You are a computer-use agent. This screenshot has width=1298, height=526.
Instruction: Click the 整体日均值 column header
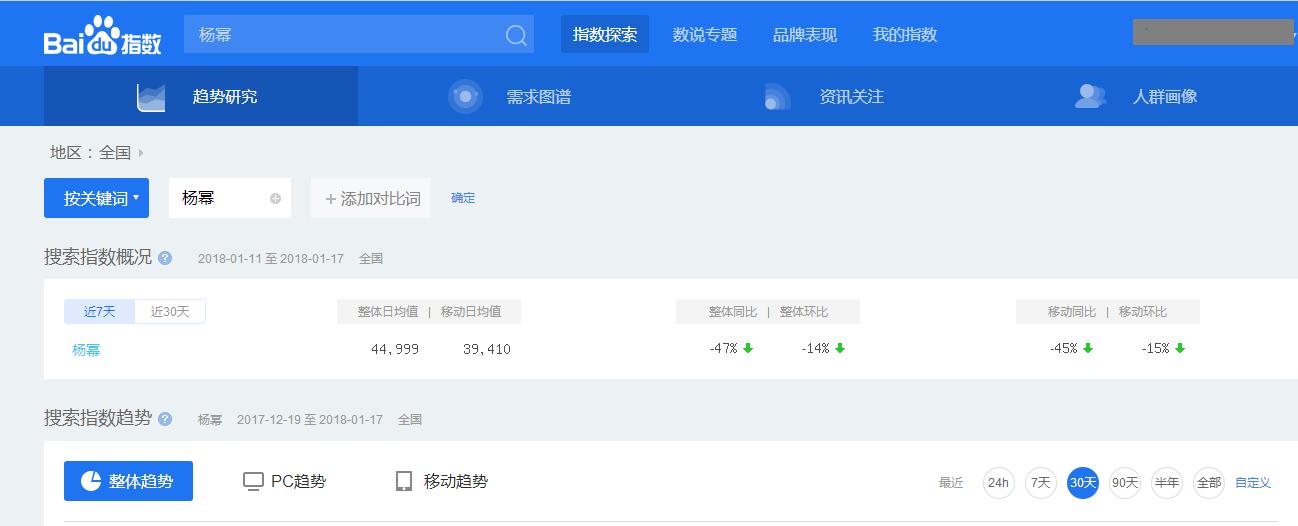(388, 312)
